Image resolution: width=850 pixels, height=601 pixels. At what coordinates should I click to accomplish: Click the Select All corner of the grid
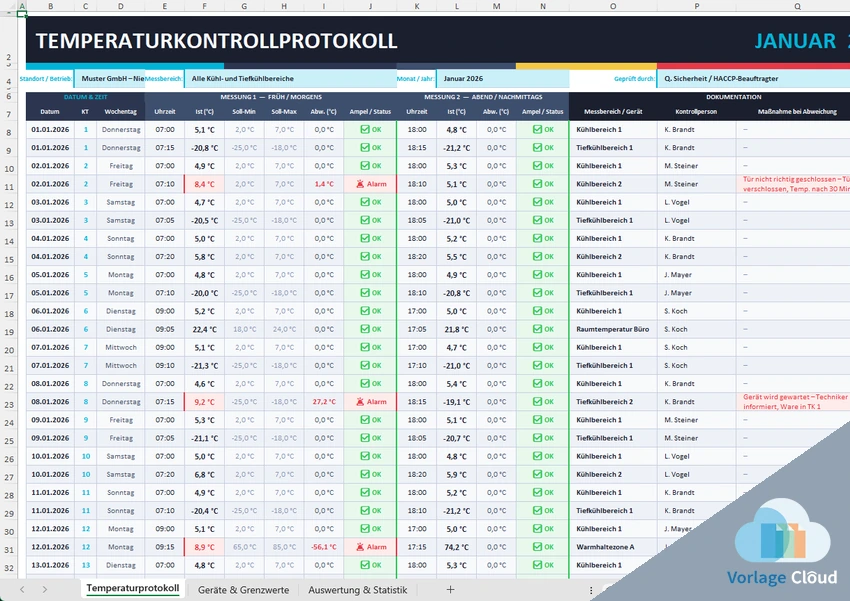click(8, 7)
